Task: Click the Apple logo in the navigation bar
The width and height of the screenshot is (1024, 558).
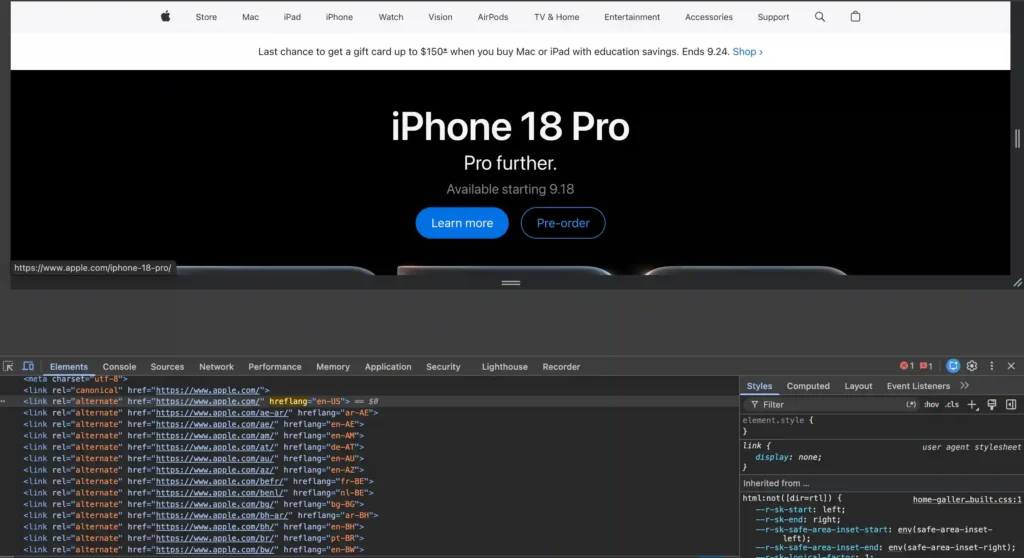Action: (x=166, y=16)
